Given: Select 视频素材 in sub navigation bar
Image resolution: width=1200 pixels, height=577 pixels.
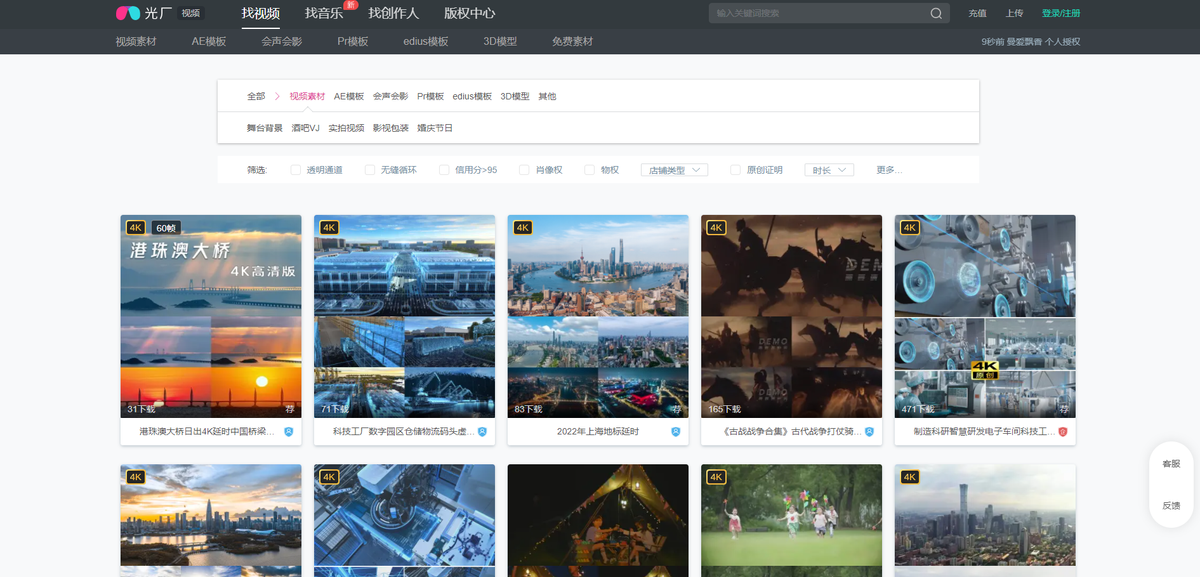Looking at the screenshot, I should 136,42.
